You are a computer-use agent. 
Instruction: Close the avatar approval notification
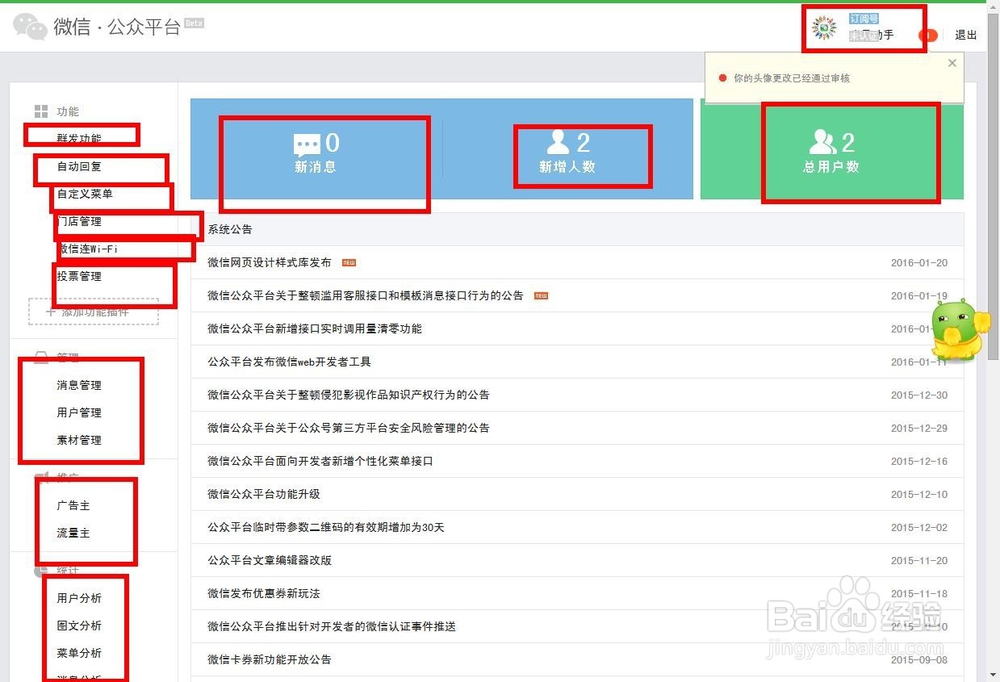point(952,63)
